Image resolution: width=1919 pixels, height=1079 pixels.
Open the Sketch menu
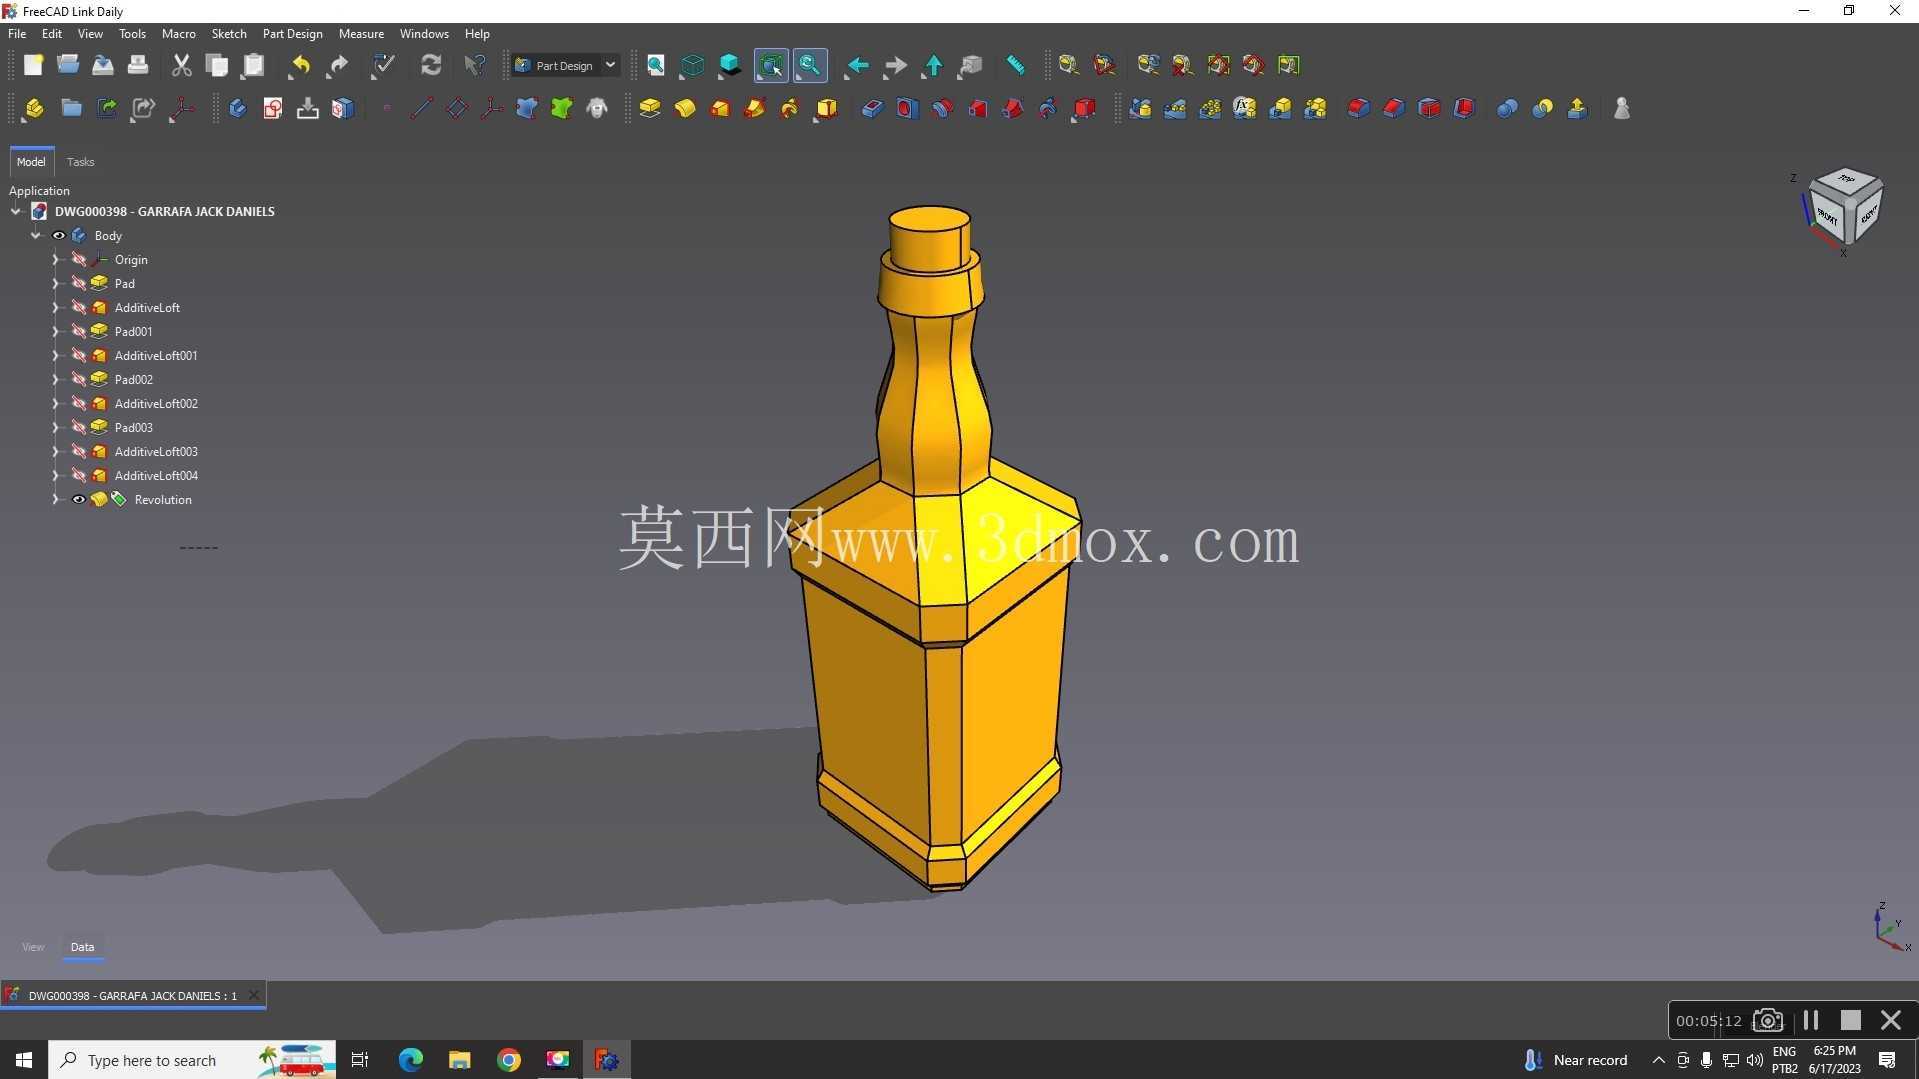pos(229,34)
